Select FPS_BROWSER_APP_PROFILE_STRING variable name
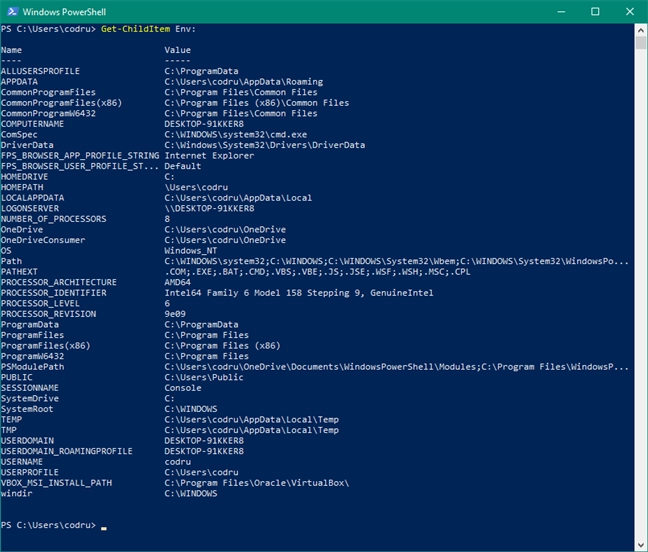 (80, 156)
